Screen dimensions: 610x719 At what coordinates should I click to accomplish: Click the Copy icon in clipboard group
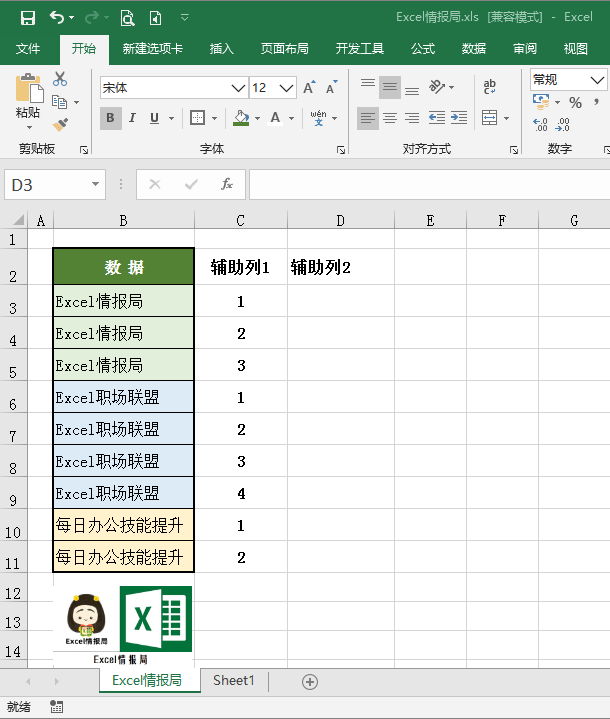pos(60,101)
